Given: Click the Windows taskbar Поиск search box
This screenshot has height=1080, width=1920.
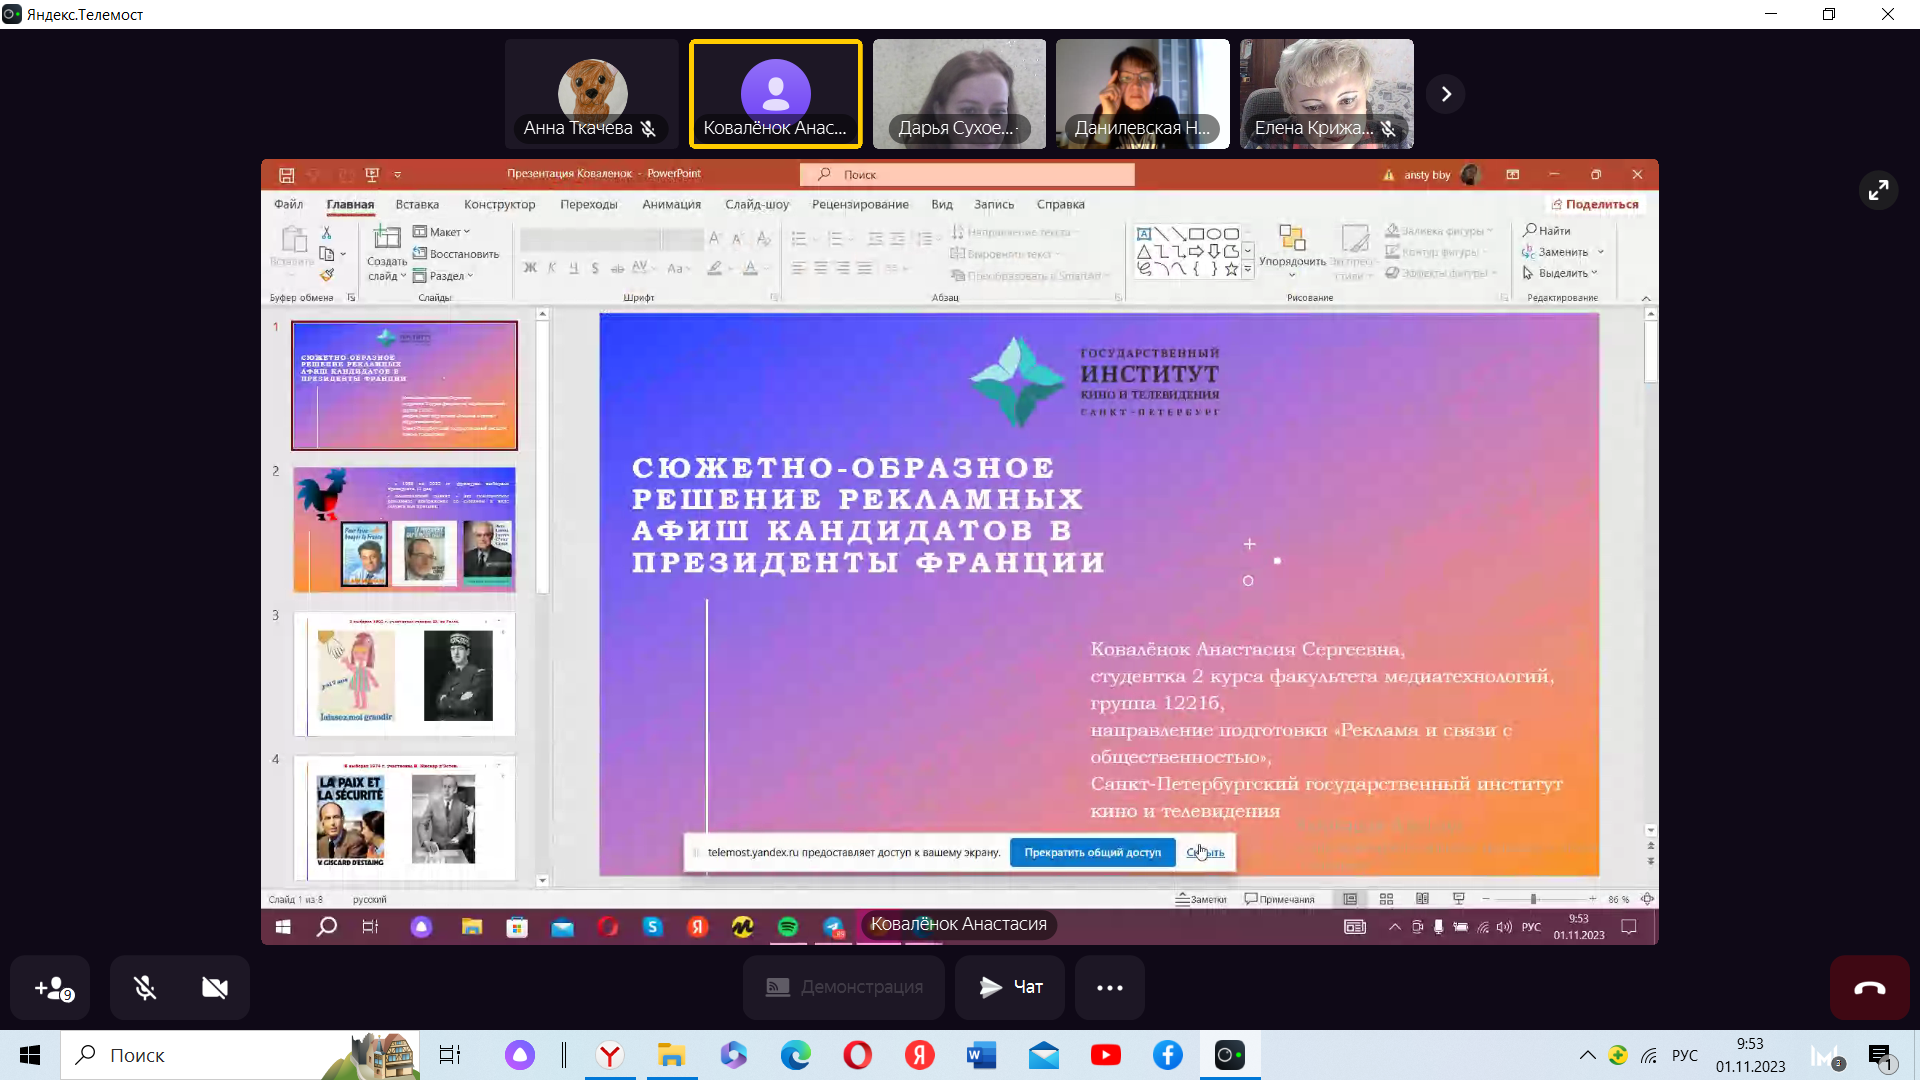Looking at the screenshot, I should click(x=240, y=1055).
